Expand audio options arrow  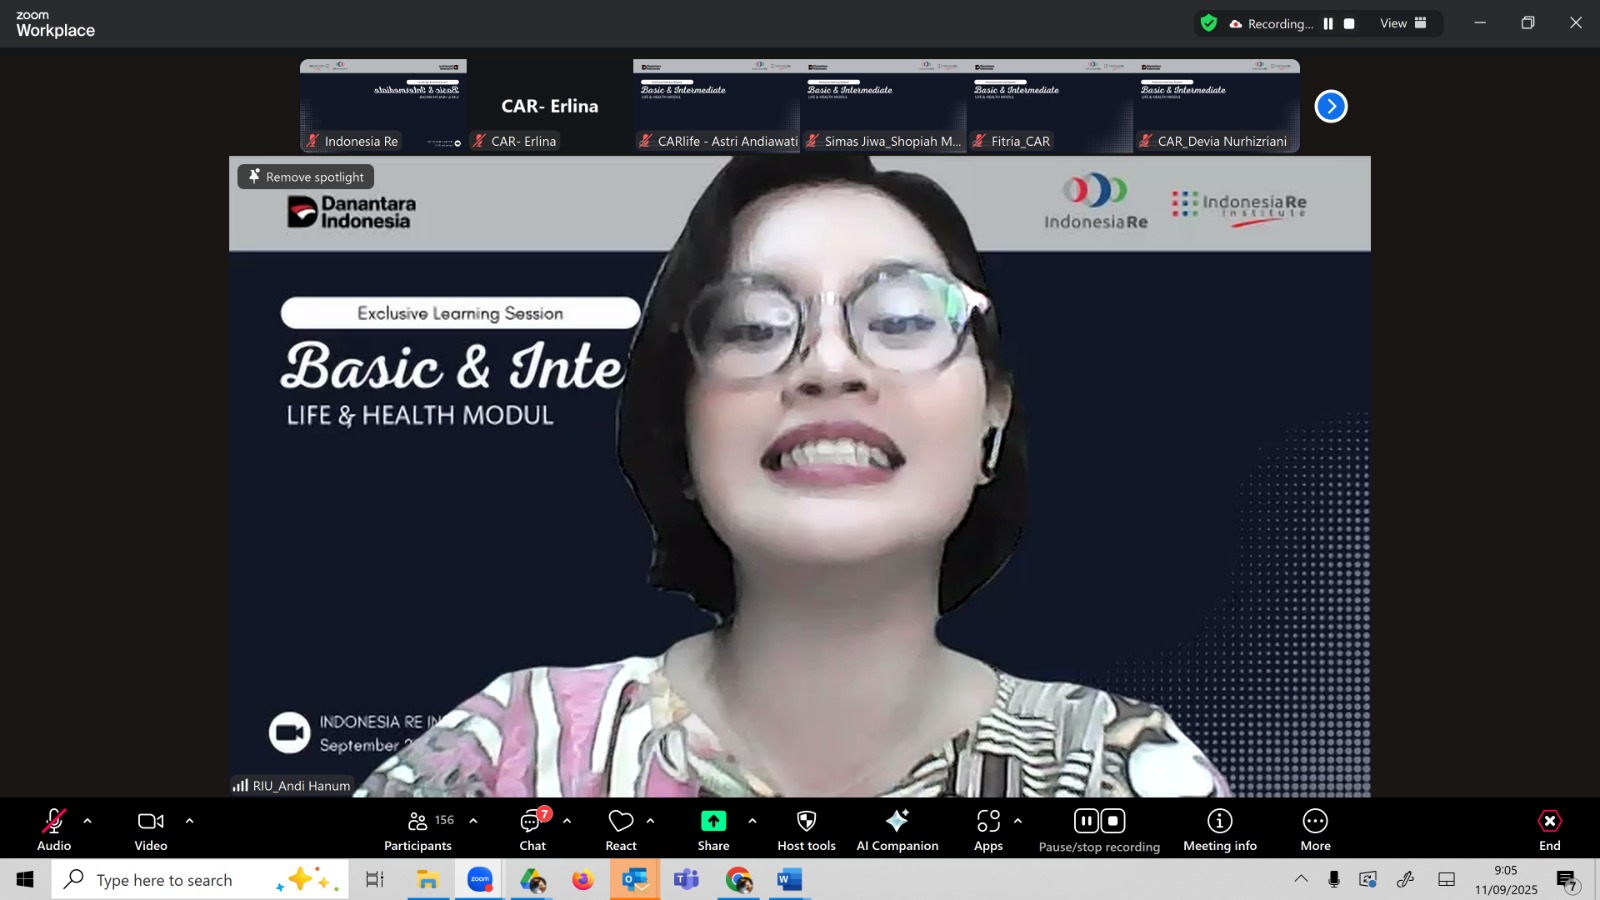[x=88, y=821]
